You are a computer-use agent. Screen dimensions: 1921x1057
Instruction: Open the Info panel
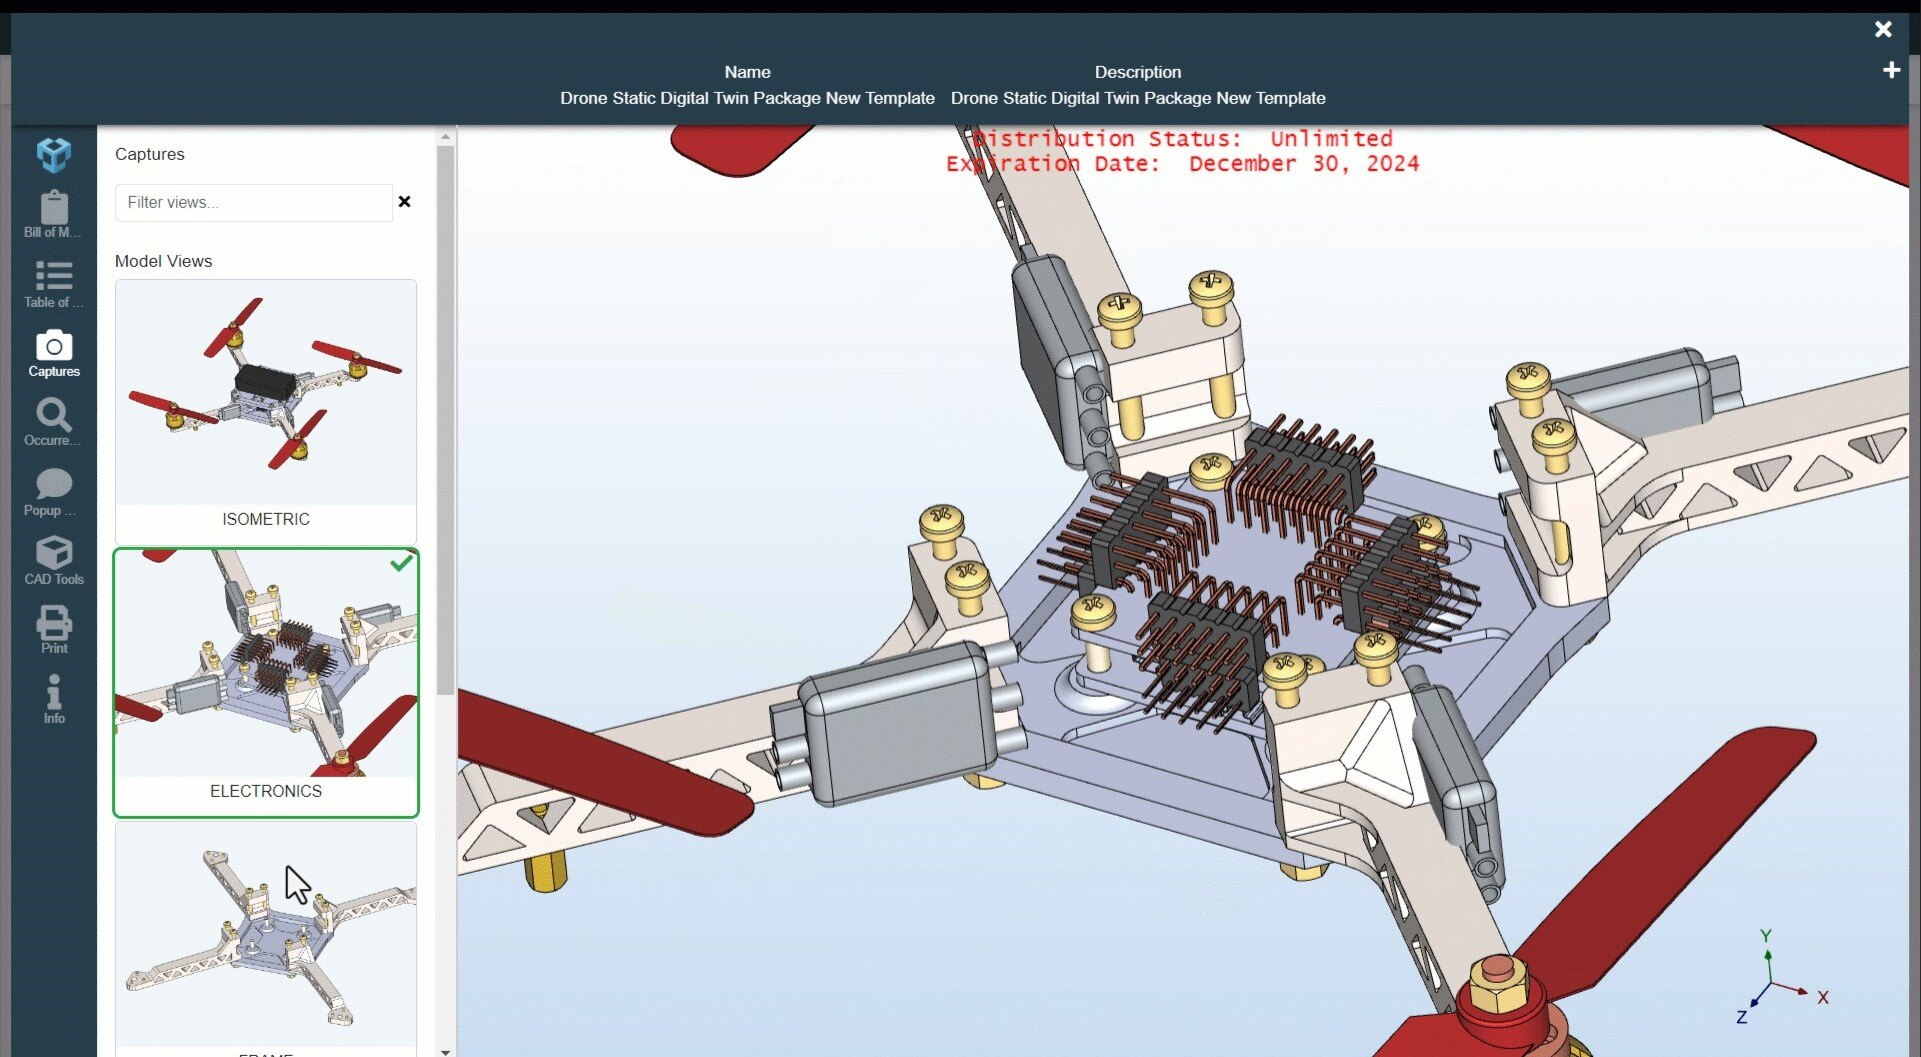click(53, 697)
